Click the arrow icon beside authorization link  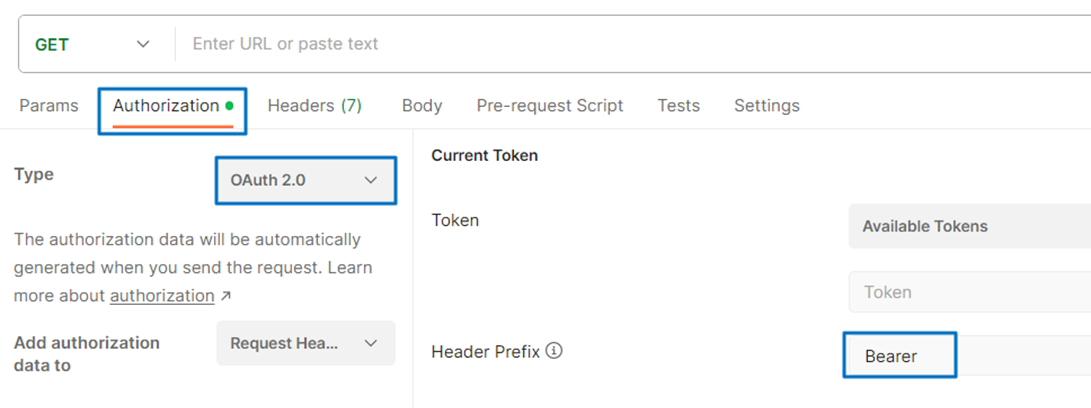[225, 296]
